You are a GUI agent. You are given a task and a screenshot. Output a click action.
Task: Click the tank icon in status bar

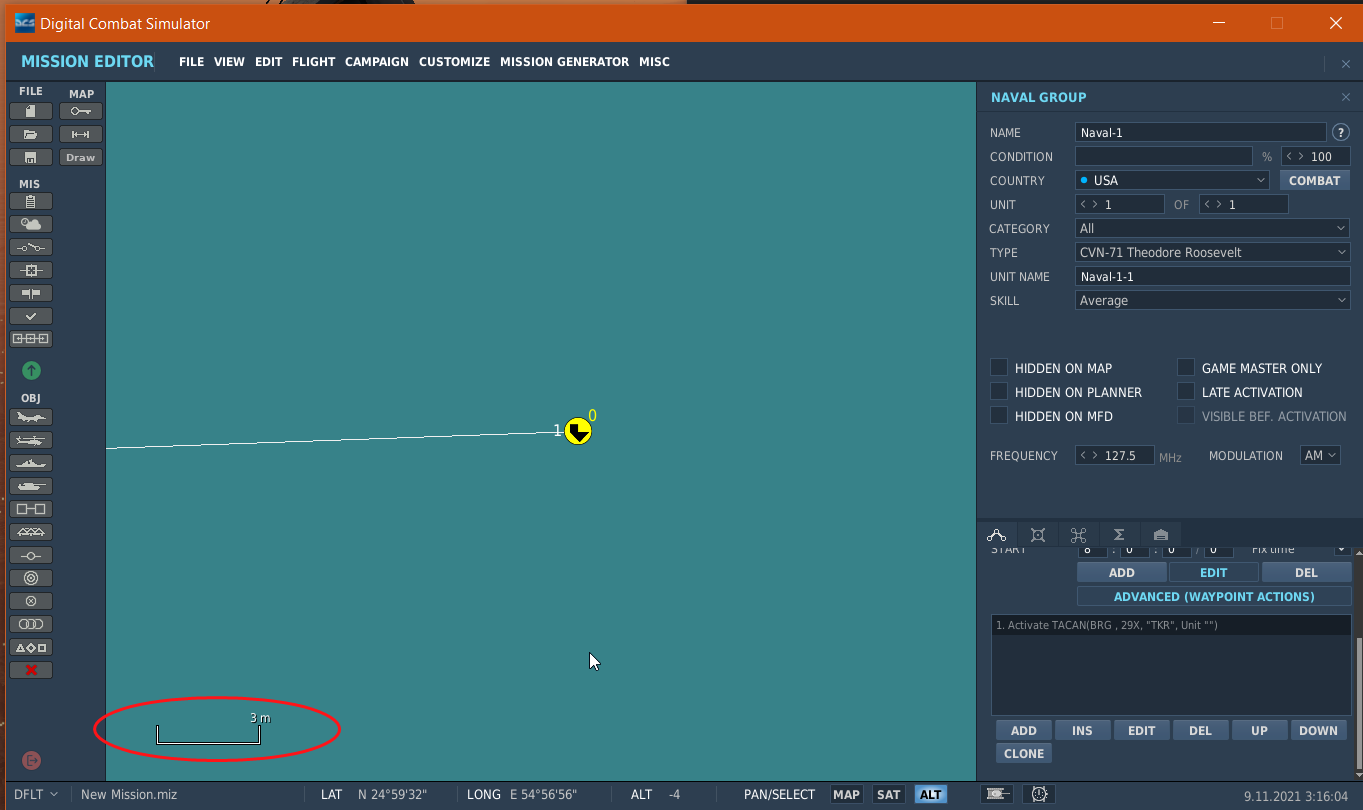(x=997, y=794)
